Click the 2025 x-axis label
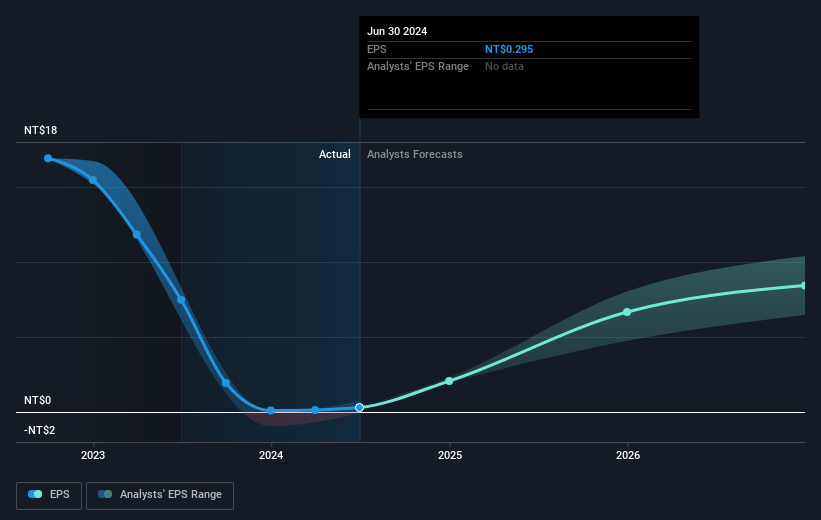The width and height of the screenshot is (821, 520). click(x=450, y=455)
